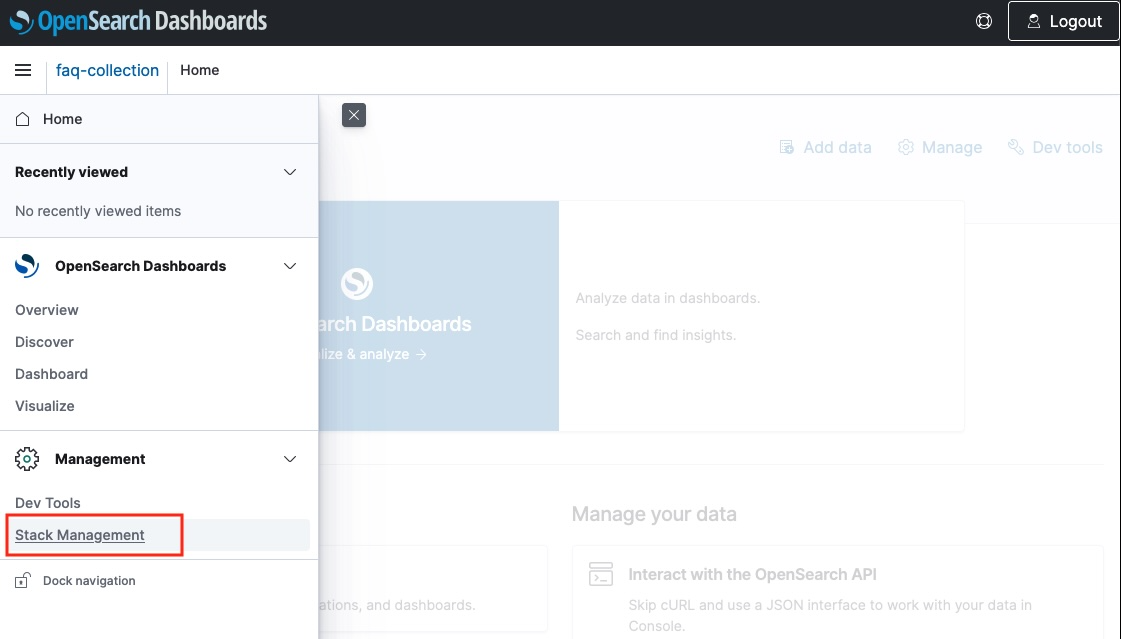
Task: Click the Manage gear icon
Action: 906,147
